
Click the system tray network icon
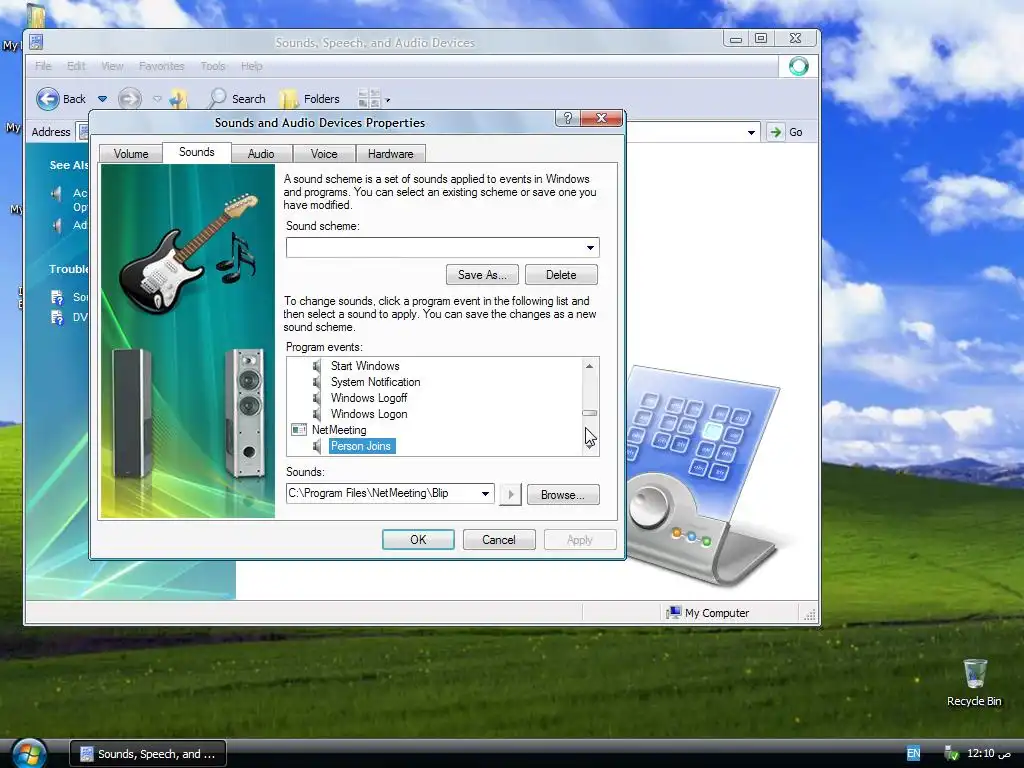(952, 754)
